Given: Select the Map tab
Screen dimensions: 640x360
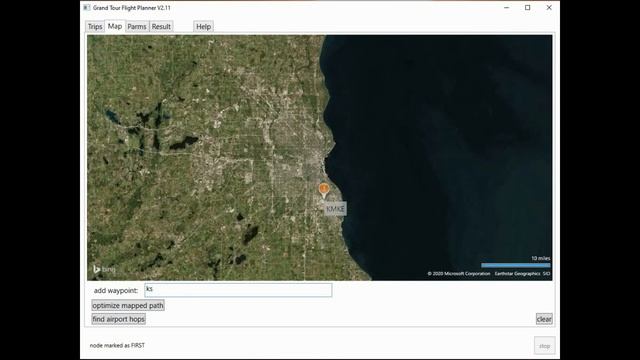Looking at the screenshot, I should [x=115, y=26].
